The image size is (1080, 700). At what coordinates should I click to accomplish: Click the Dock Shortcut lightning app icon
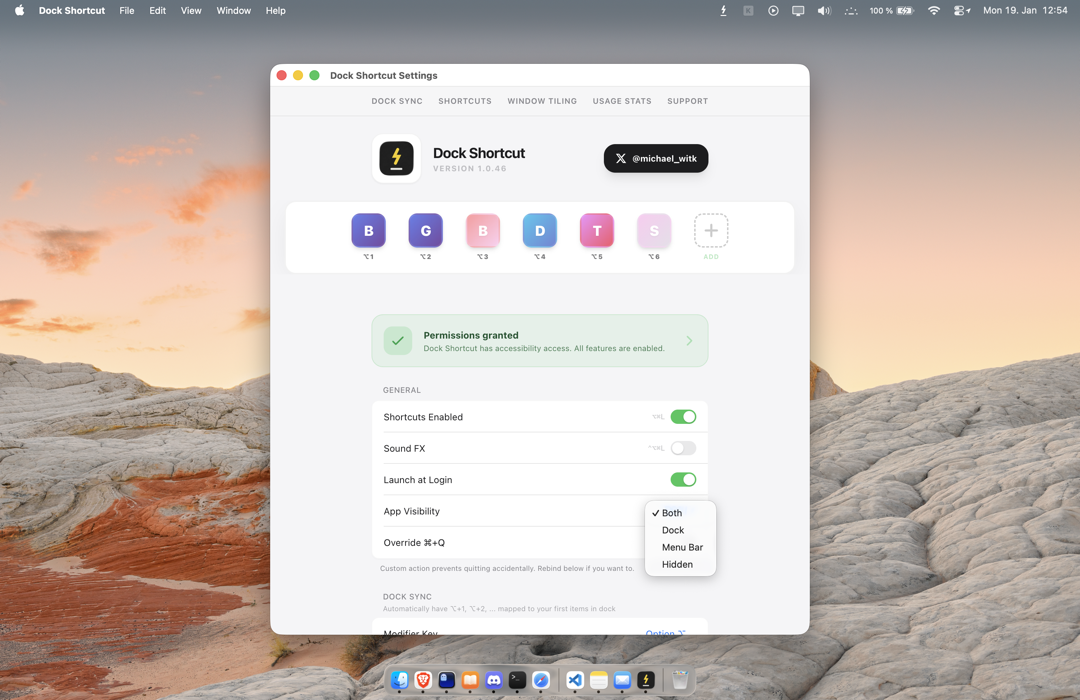tap(397, 158)
